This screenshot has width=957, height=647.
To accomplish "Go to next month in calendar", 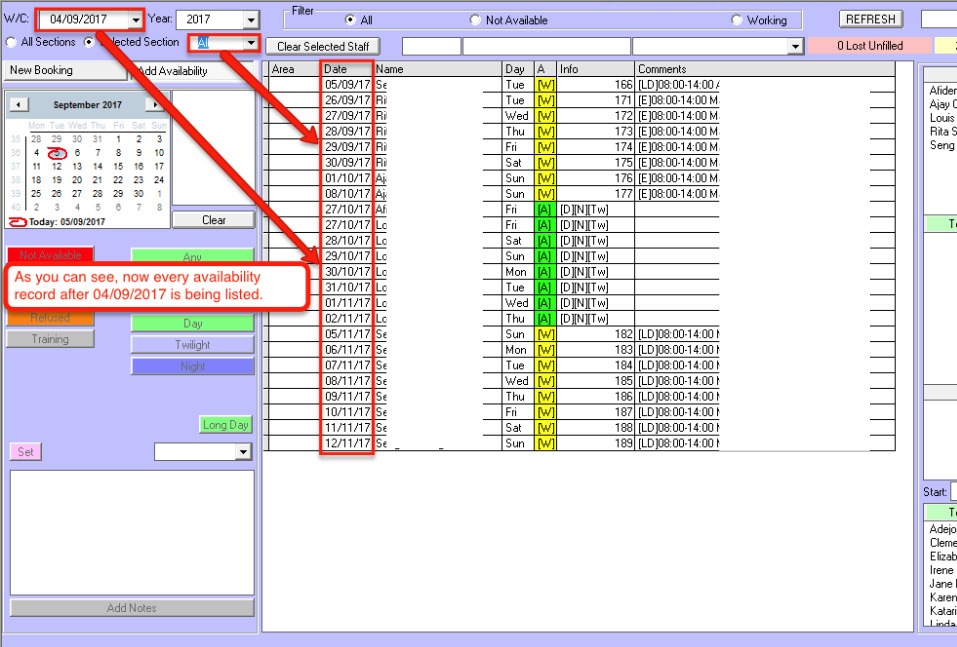I will tap(155, 105).
